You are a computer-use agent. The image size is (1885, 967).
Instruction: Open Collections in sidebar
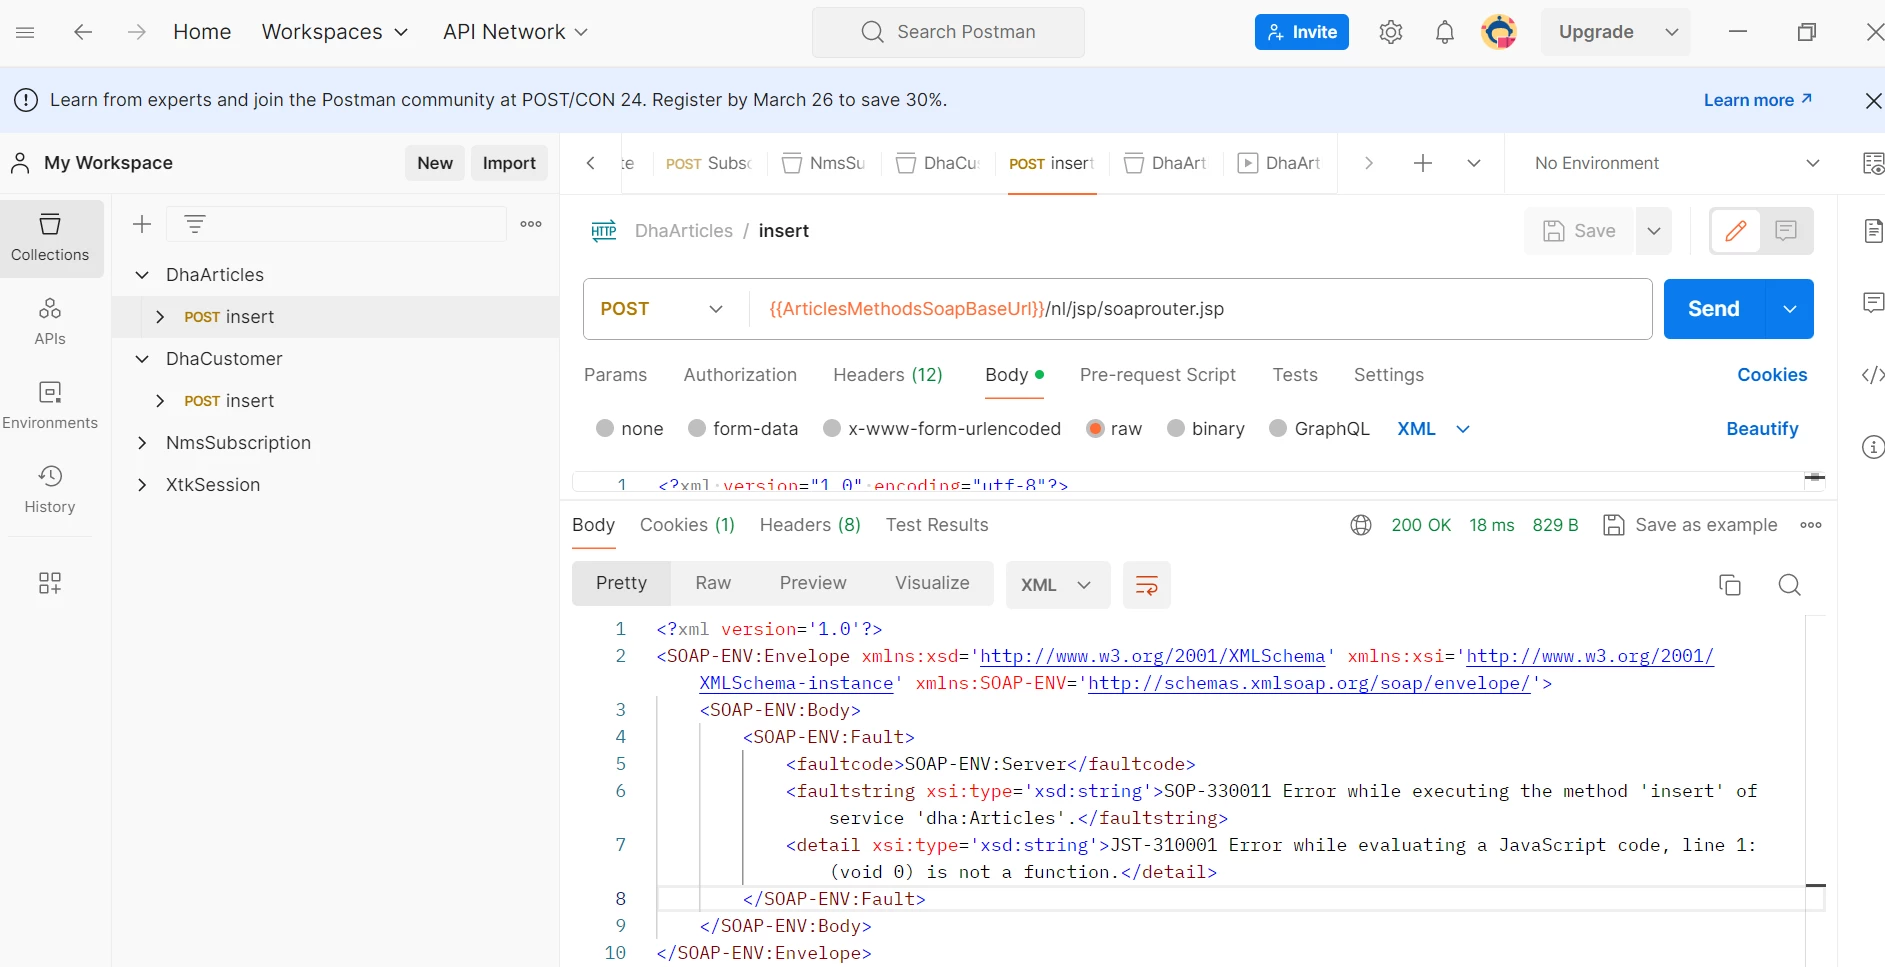(50, 238)
